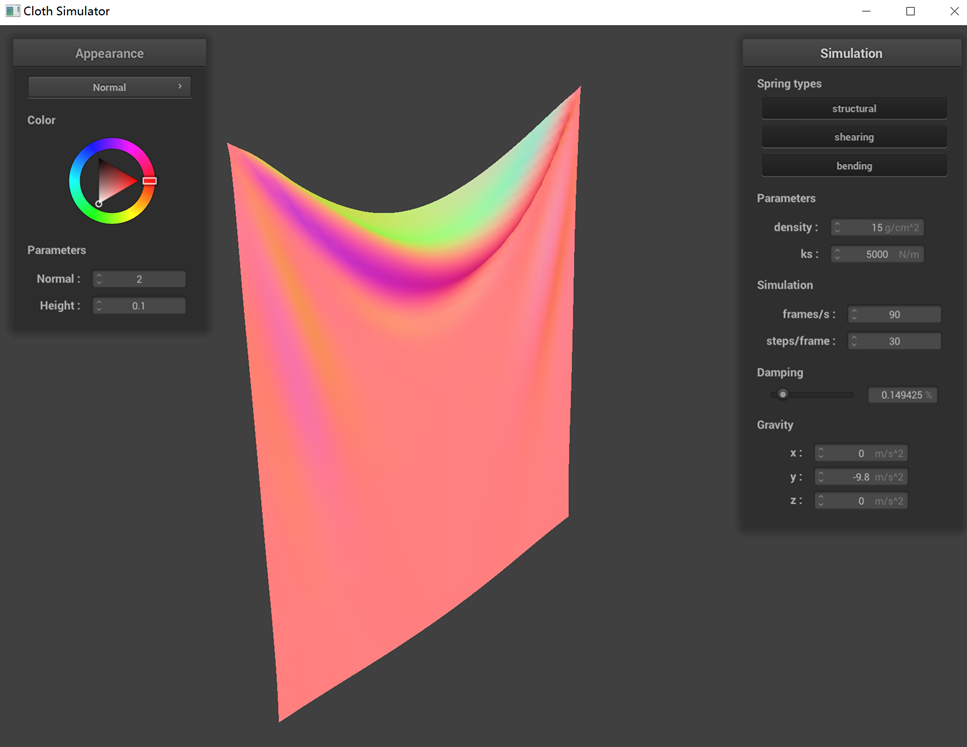This screenshot has width=967, height=747.
Task: Click the Damping slider handle
Action: 783,395
